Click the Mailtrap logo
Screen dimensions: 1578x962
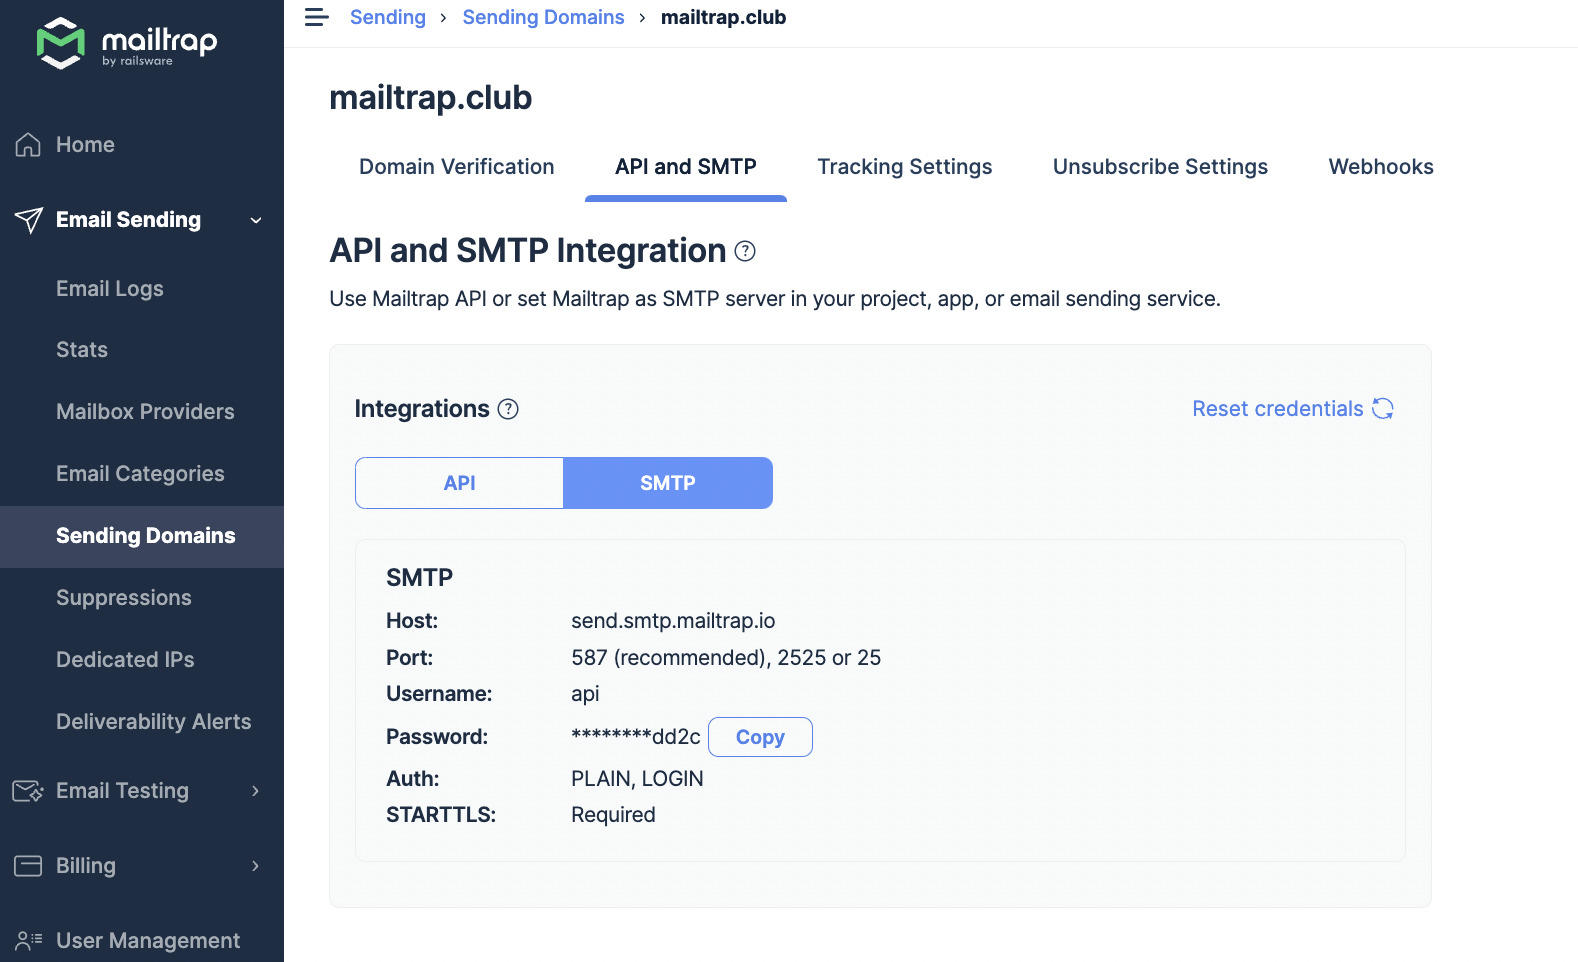[127, 43]
